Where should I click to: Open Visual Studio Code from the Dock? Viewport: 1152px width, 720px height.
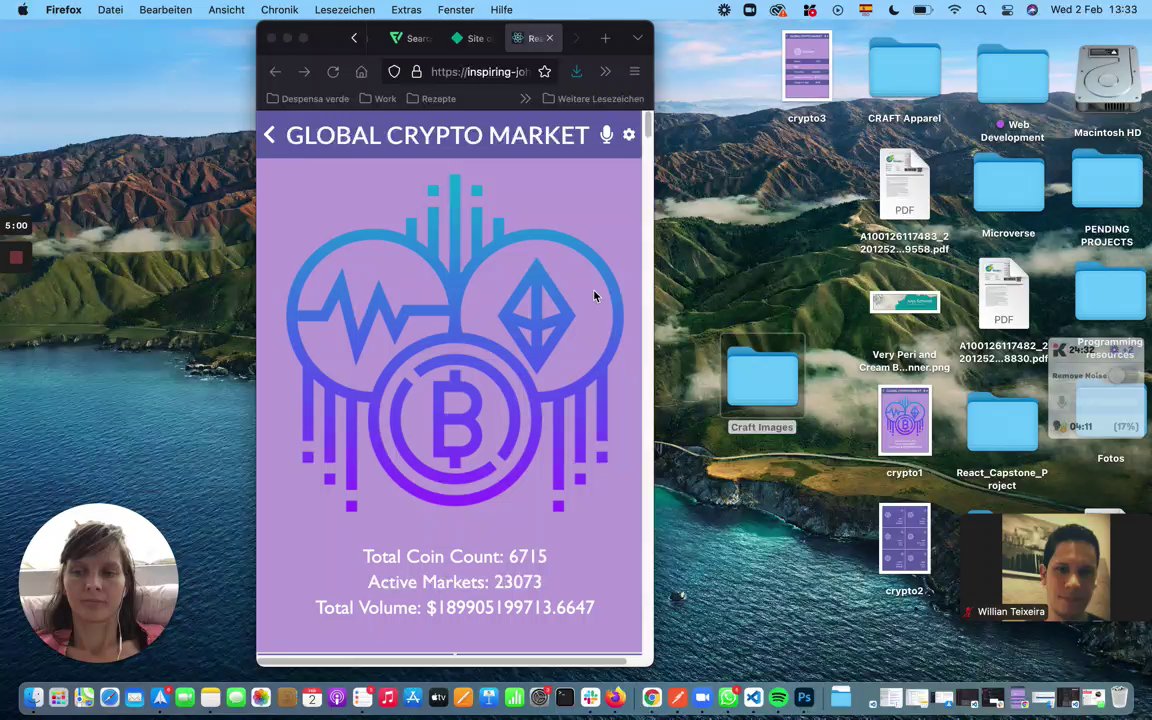click(754, 696)
